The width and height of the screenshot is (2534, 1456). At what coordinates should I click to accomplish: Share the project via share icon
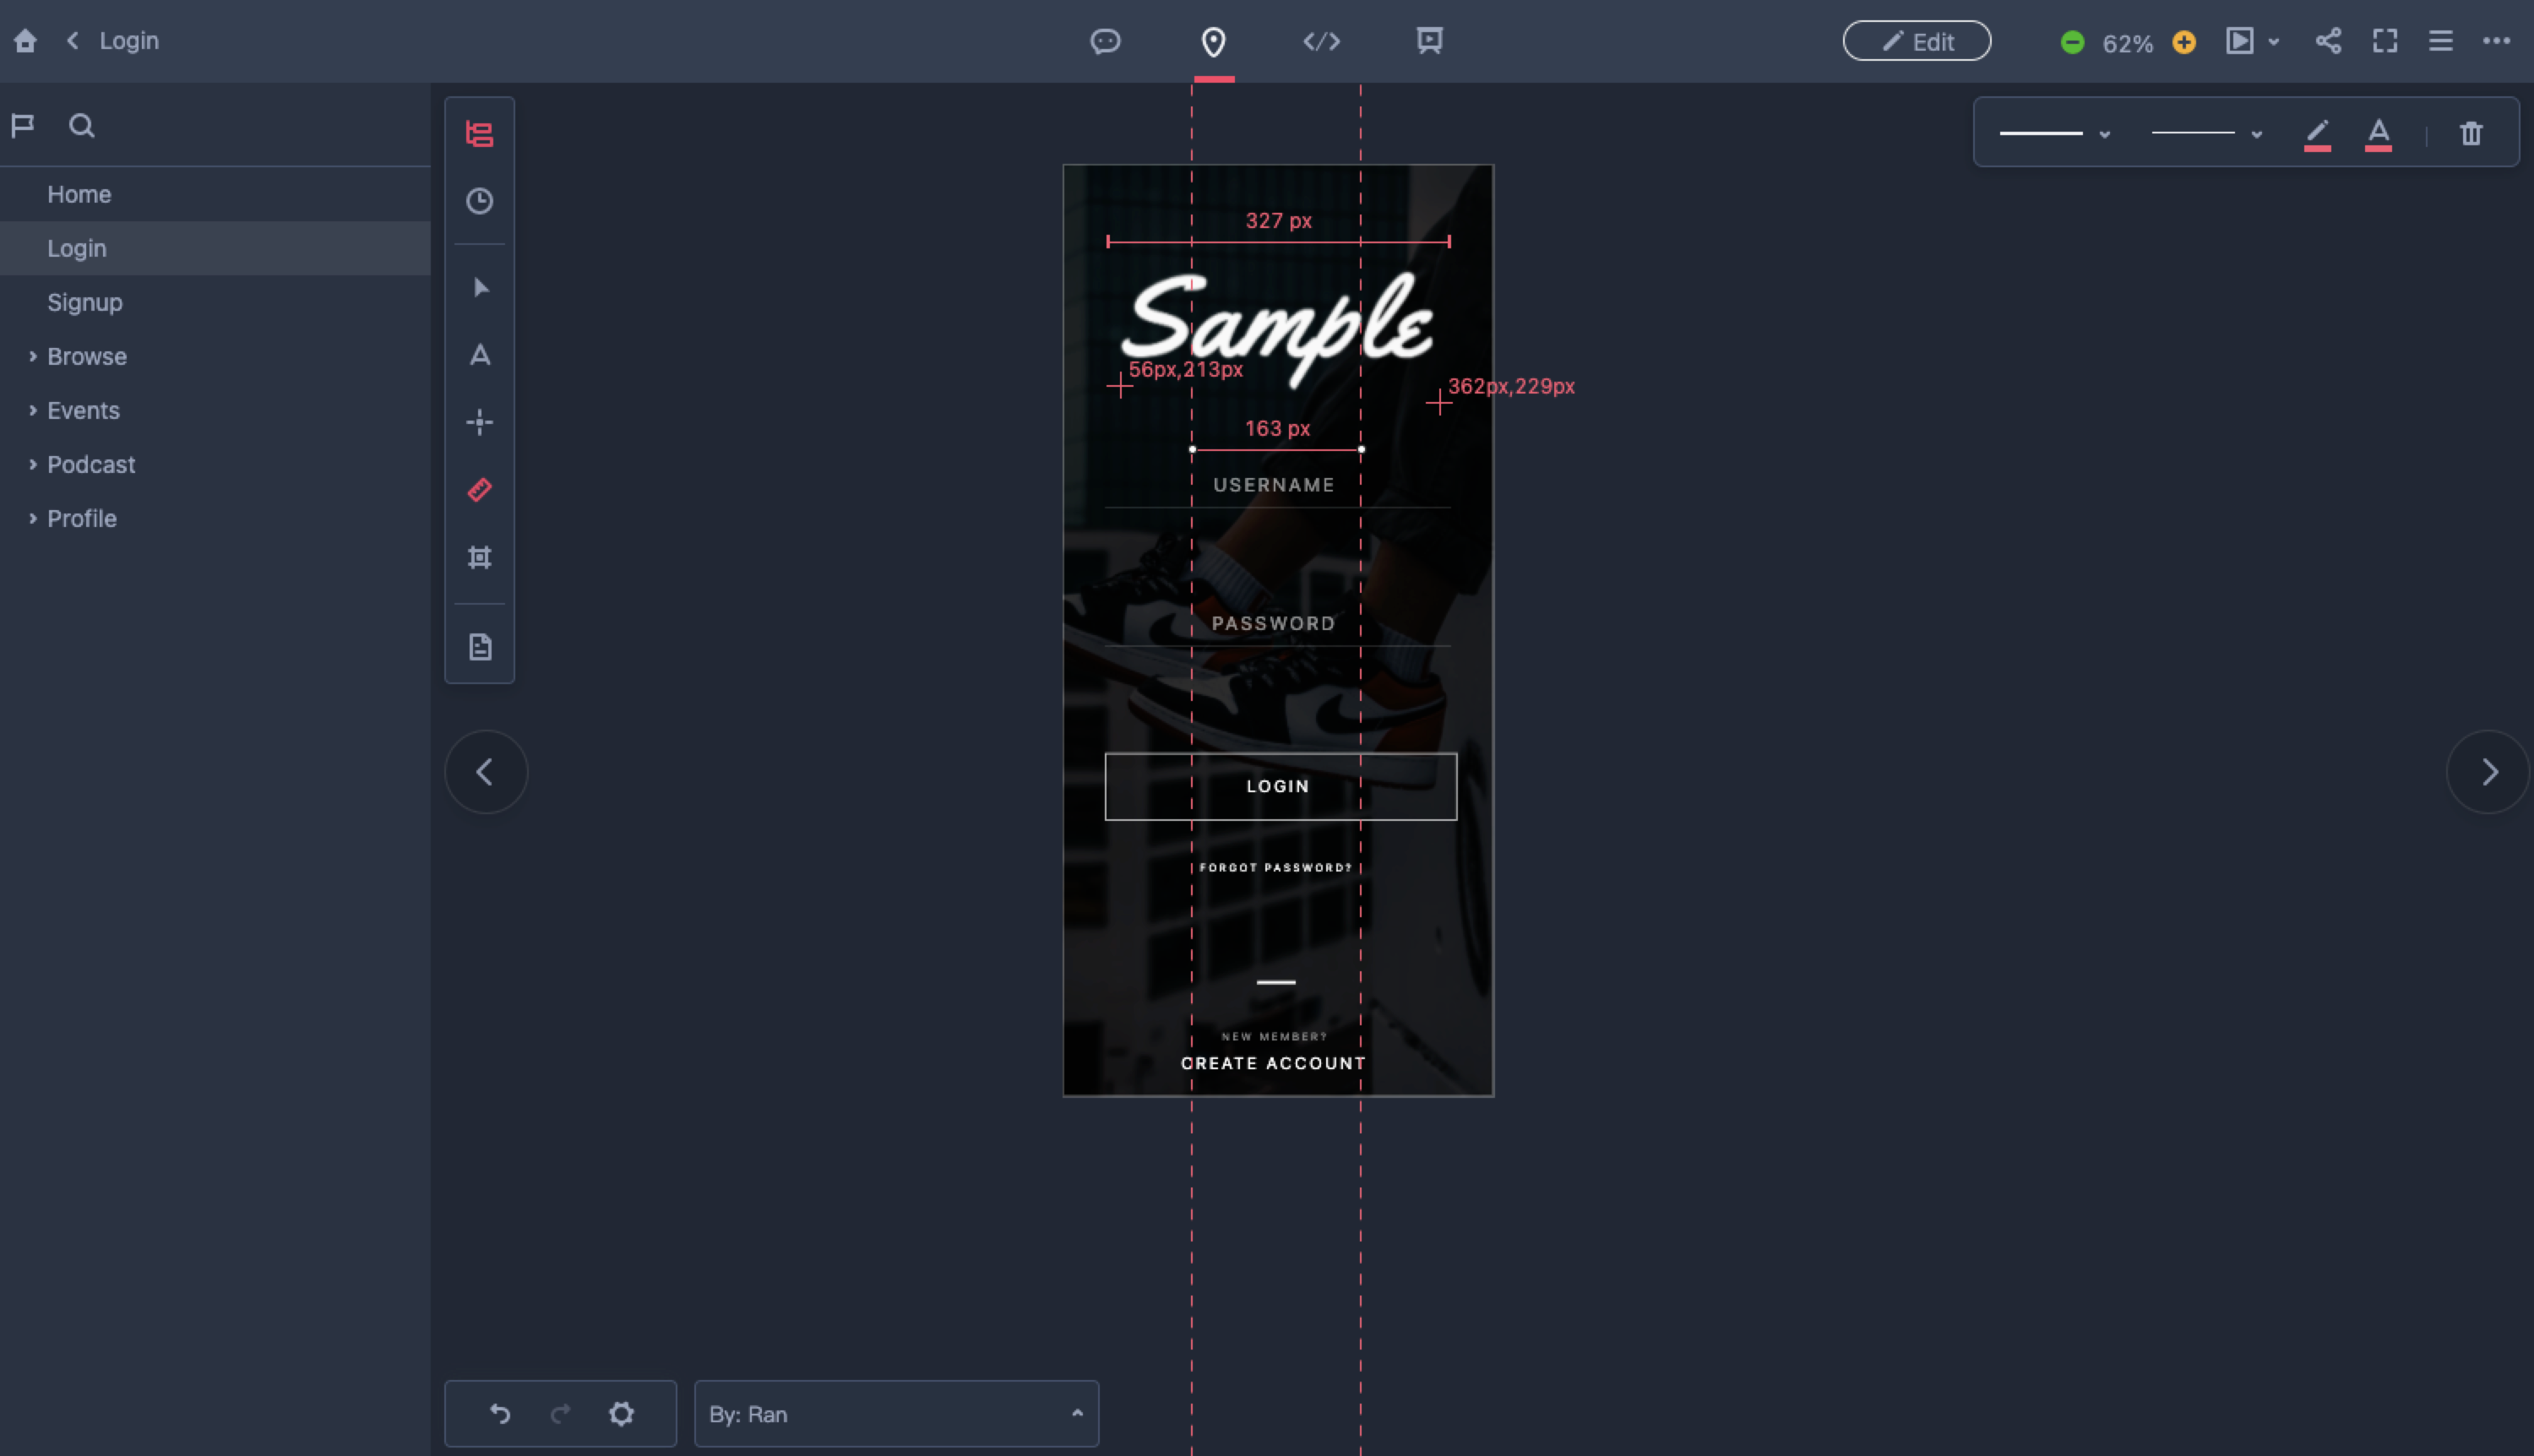pos(2328,41)
